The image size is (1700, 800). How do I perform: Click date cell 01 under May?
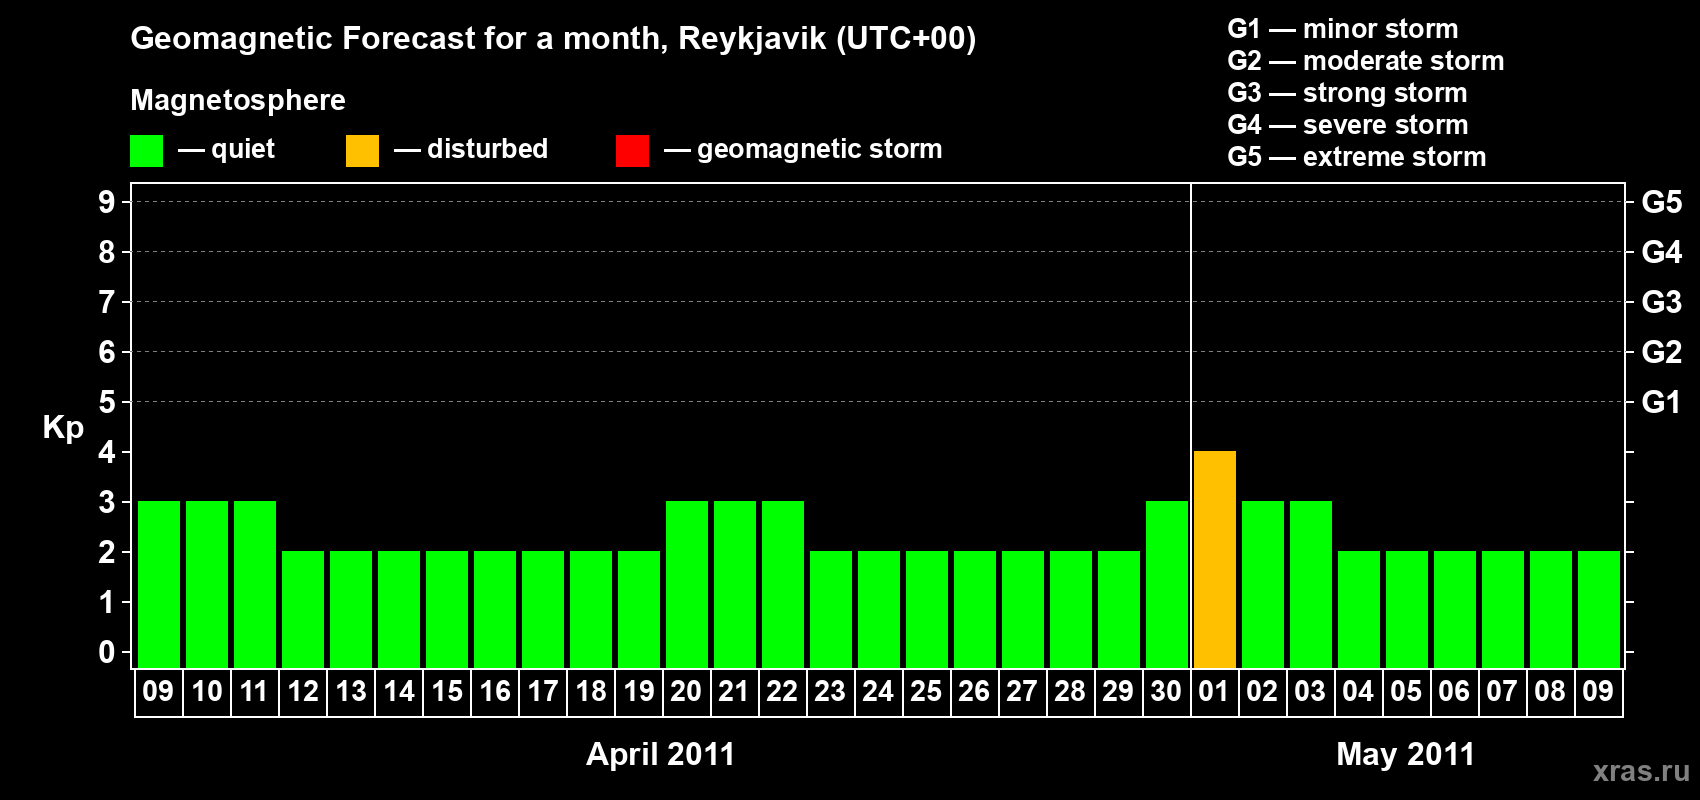(x=1215, y=692)
